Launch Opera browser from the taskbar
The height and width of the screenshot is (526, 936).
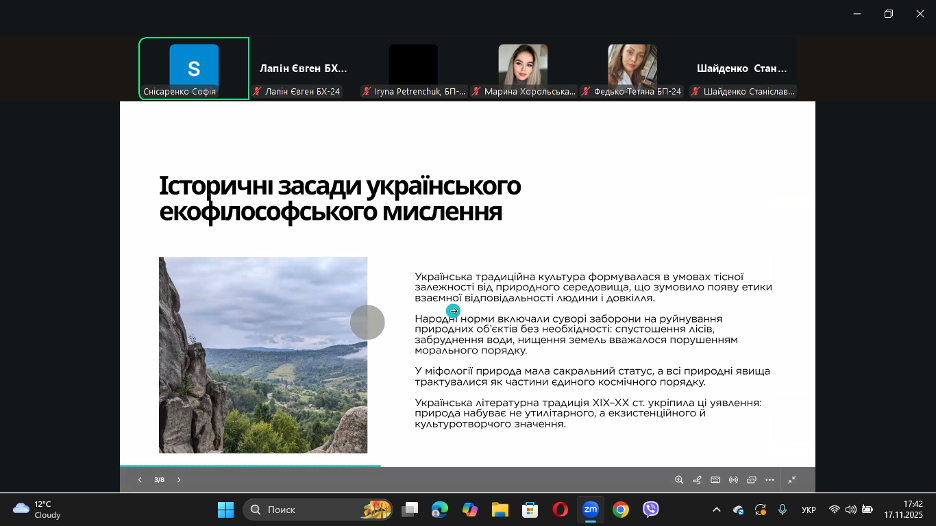[560, 509]
